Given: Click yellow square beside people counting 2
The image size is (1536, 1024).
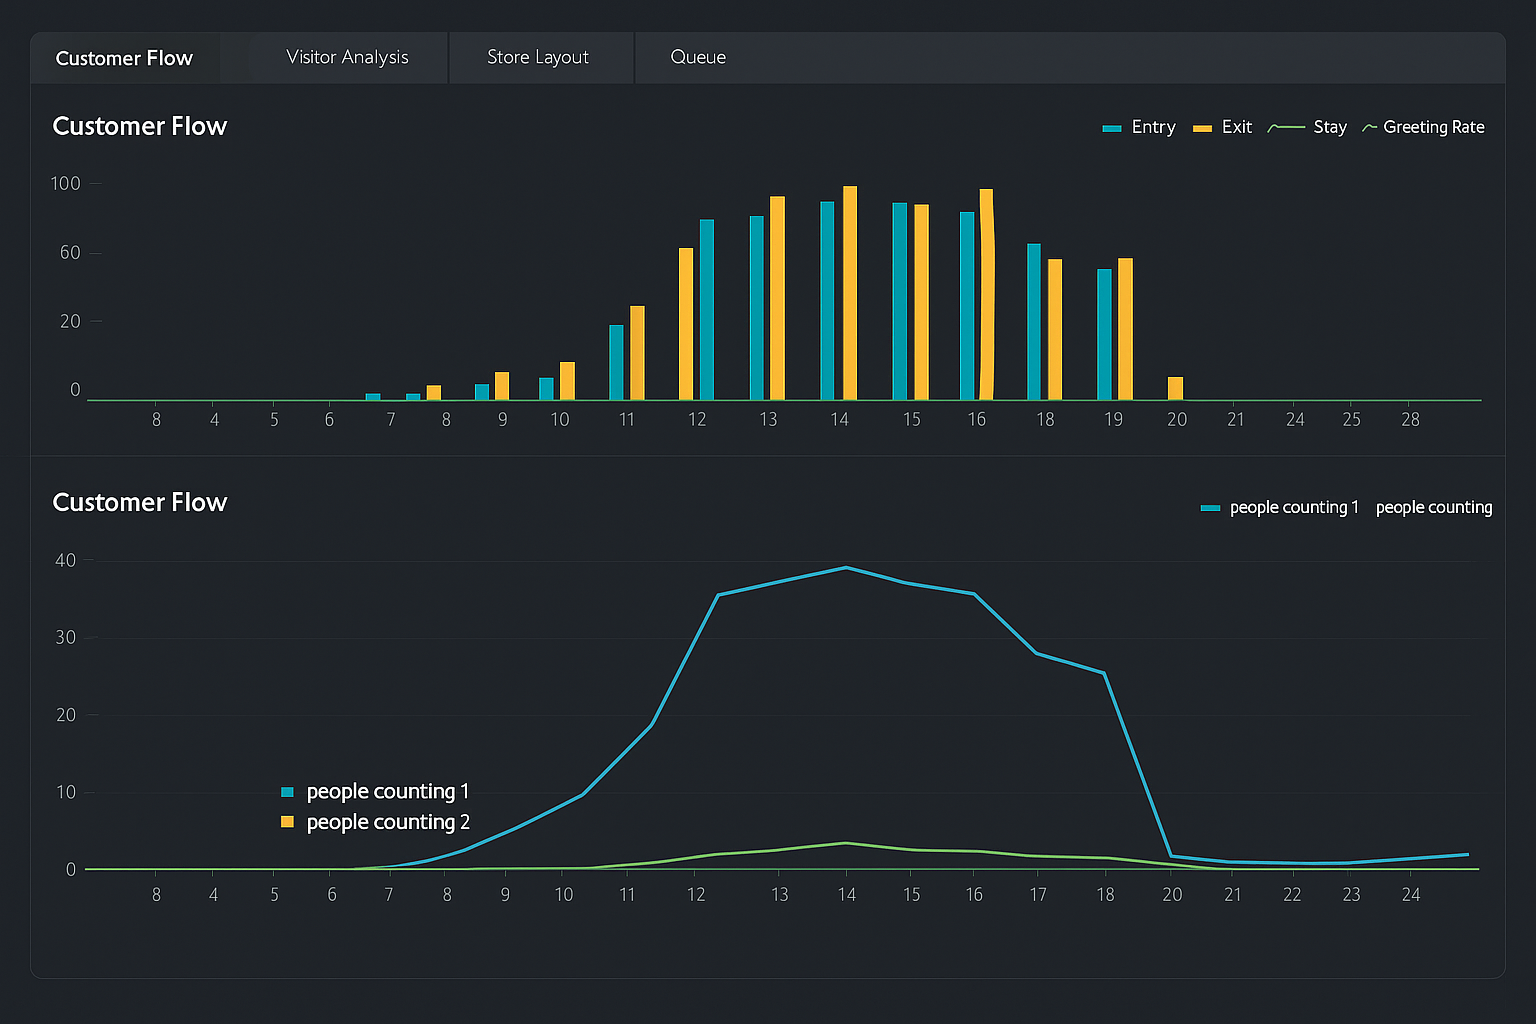Looking at the screenshot, I should click(x=288, y=822).
